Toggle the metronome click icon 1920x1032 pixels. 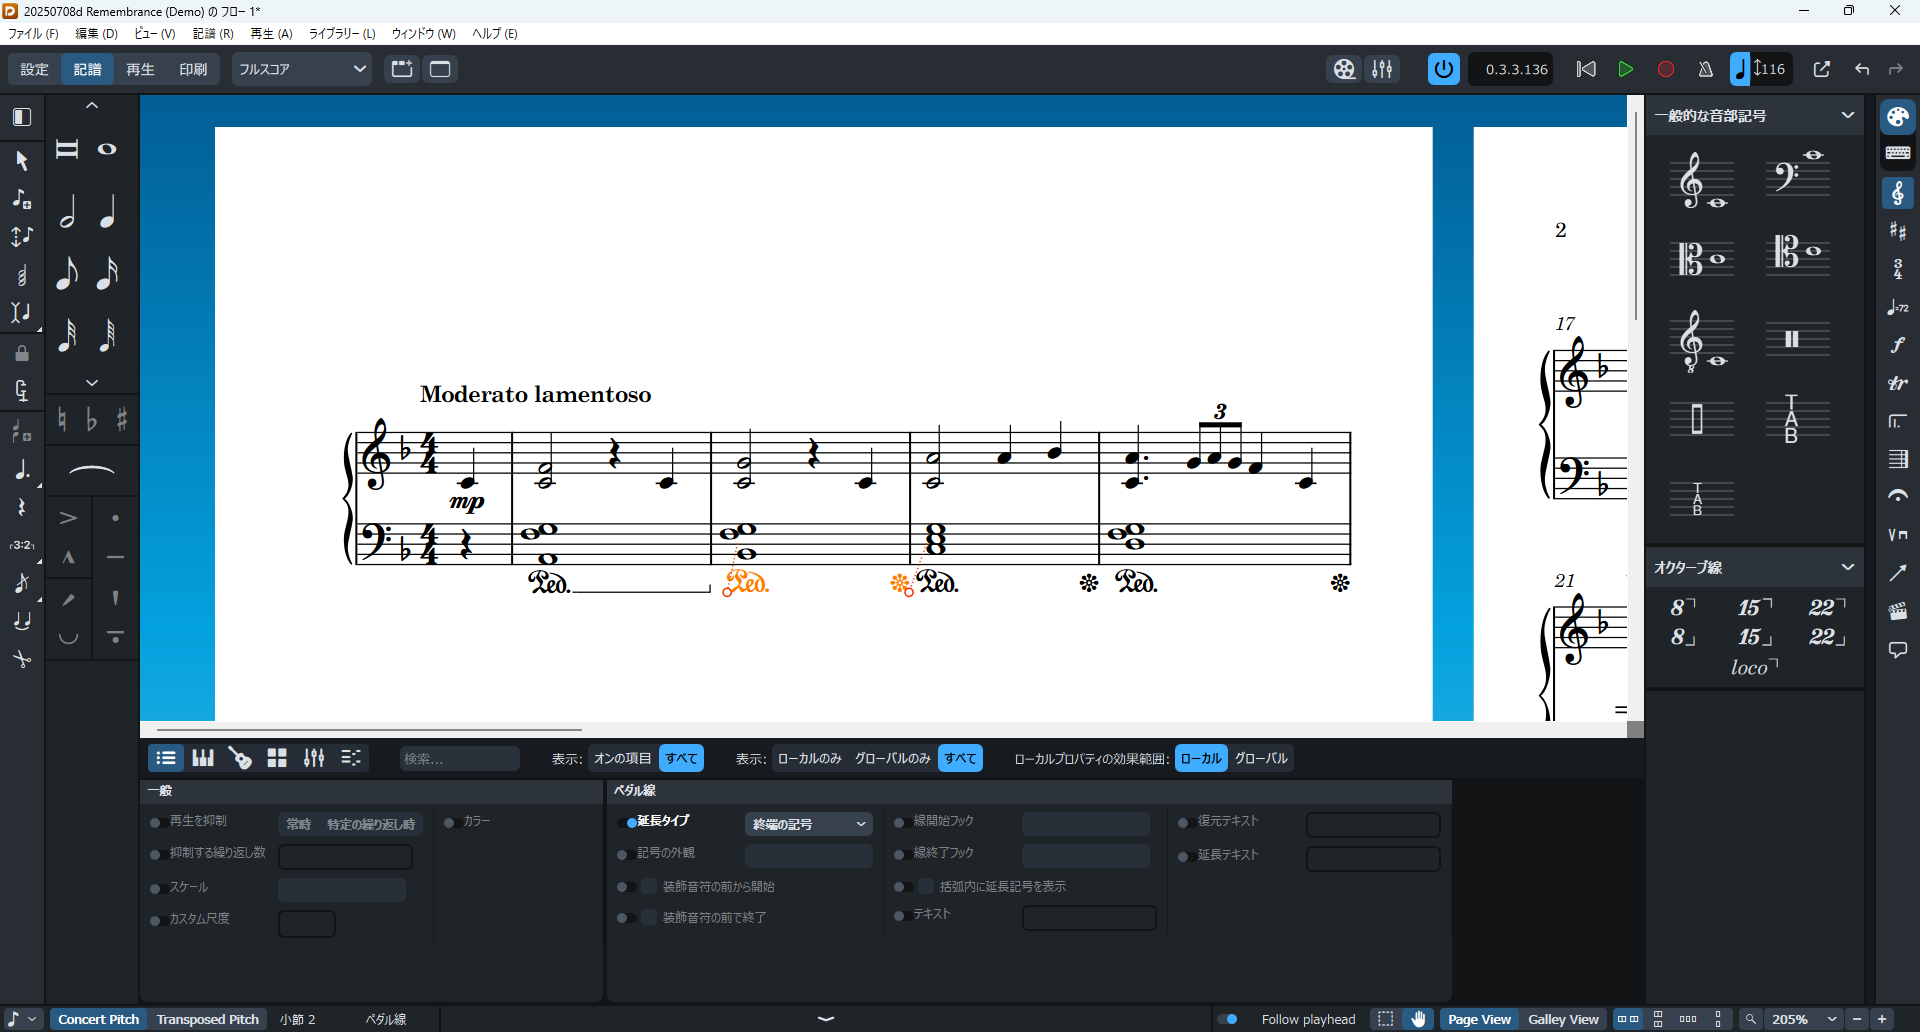(1705, 69)
